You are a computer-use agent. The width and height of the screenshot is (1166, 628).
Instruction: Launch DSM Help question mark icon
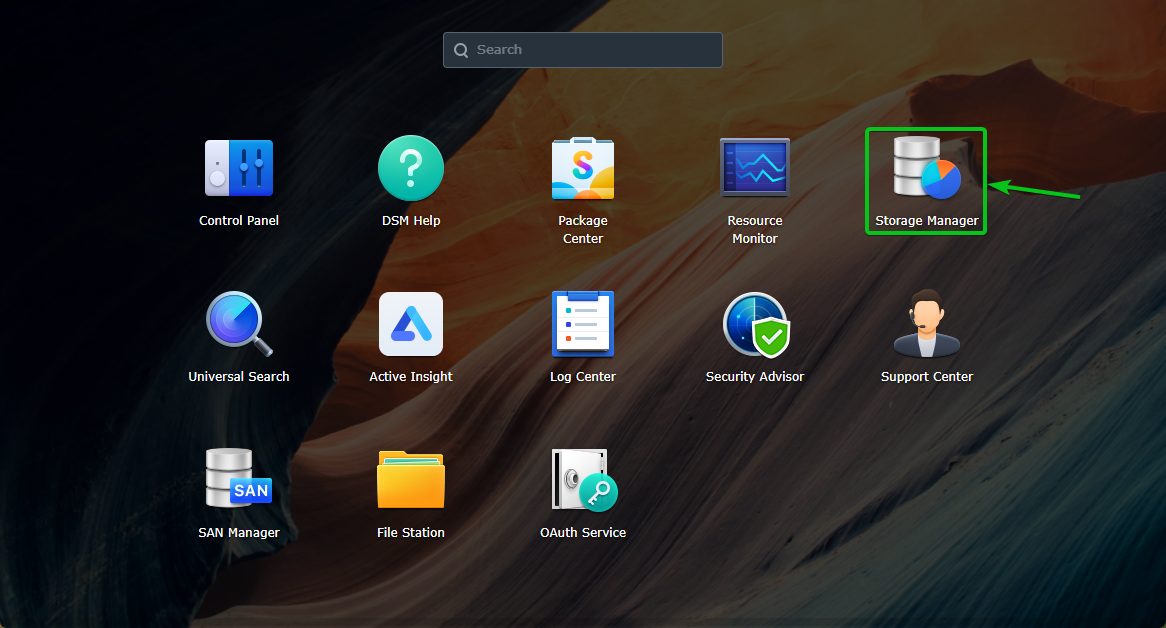pos(411,168)
